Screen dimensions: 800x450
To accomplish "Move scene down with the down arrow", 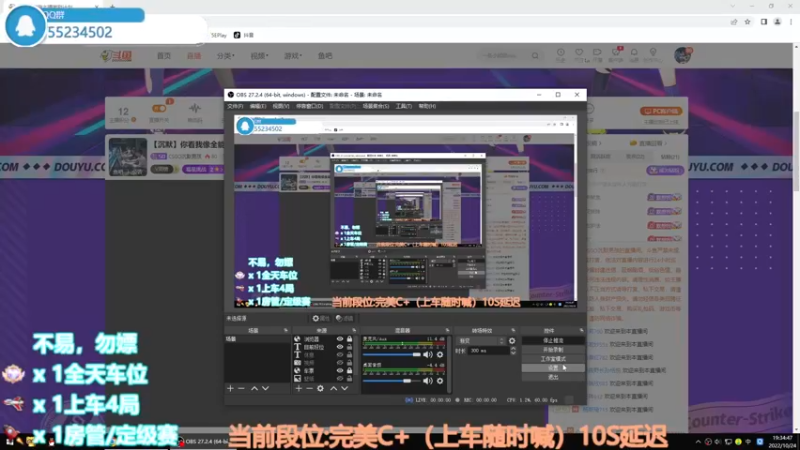I will click(x=265, y=388).
